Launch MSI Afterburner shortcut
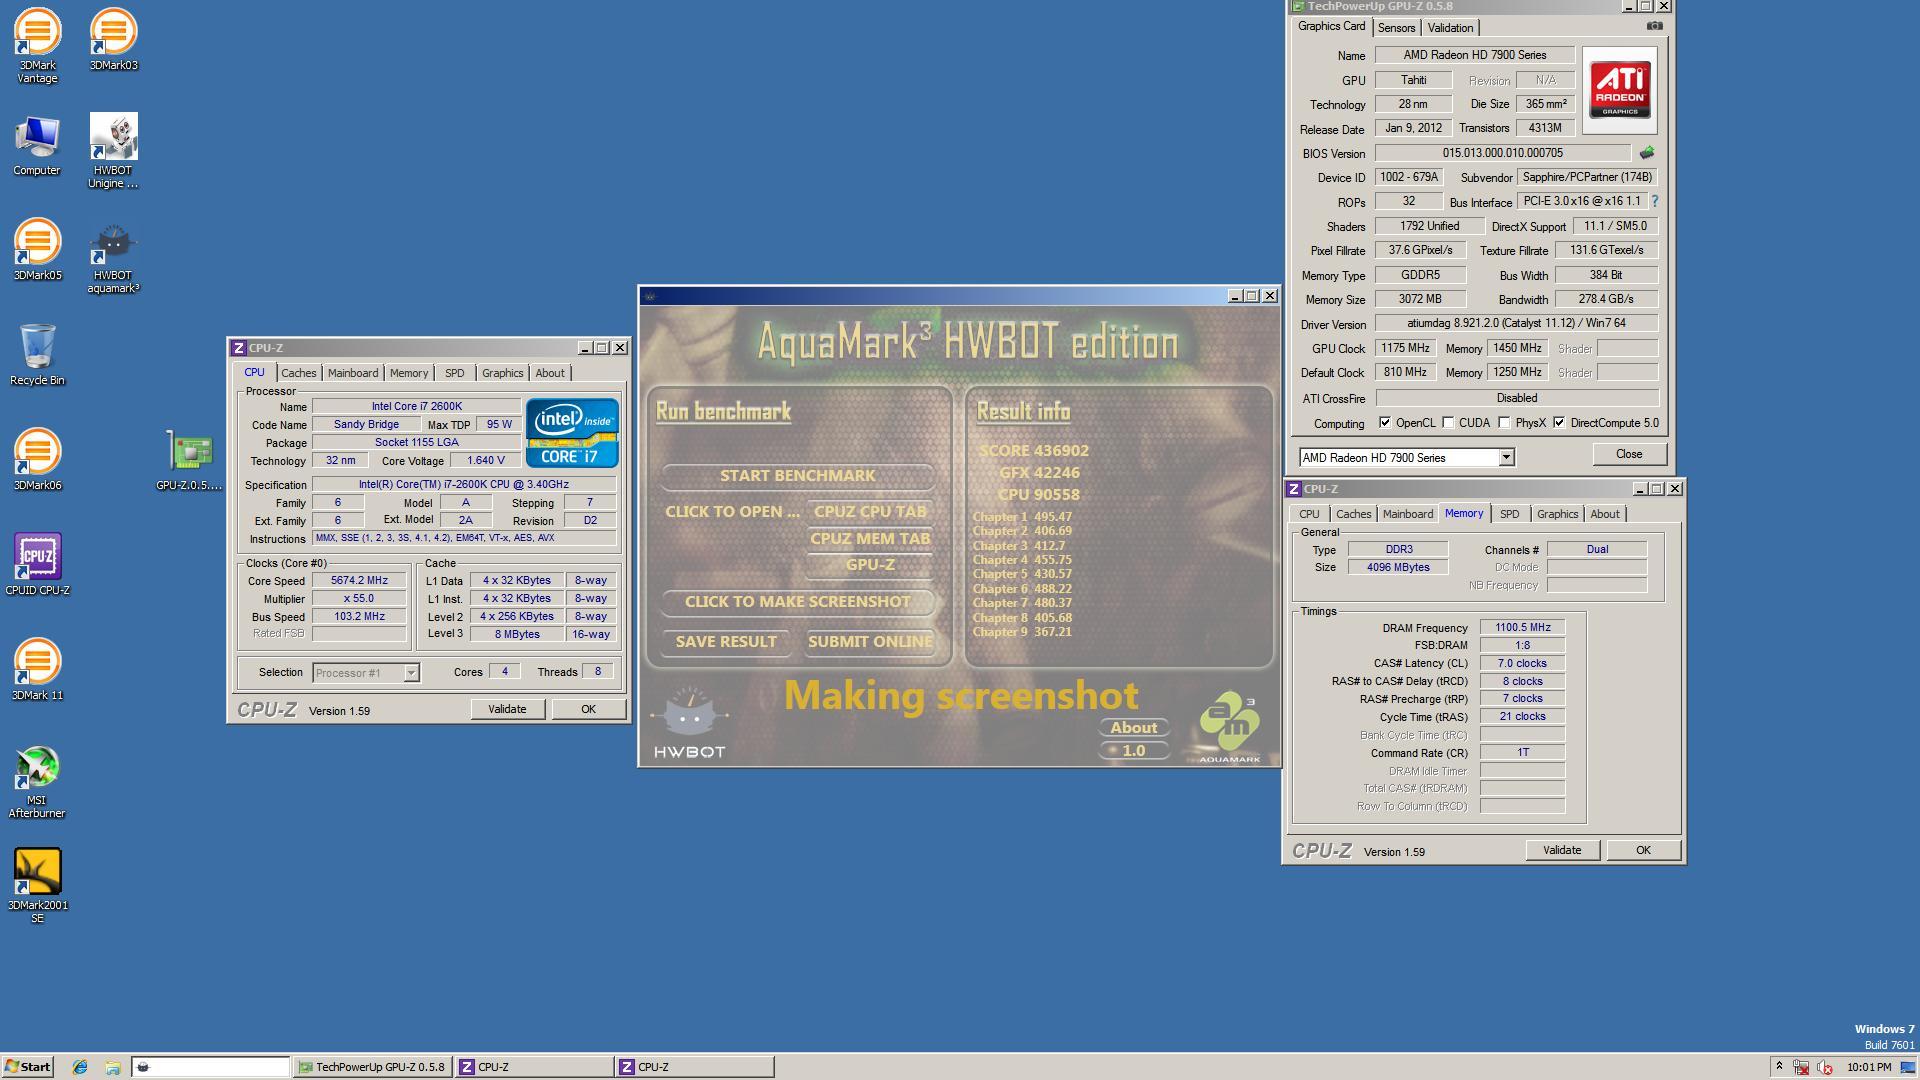Screen dimensions: 1920x1080 [37, 781]
